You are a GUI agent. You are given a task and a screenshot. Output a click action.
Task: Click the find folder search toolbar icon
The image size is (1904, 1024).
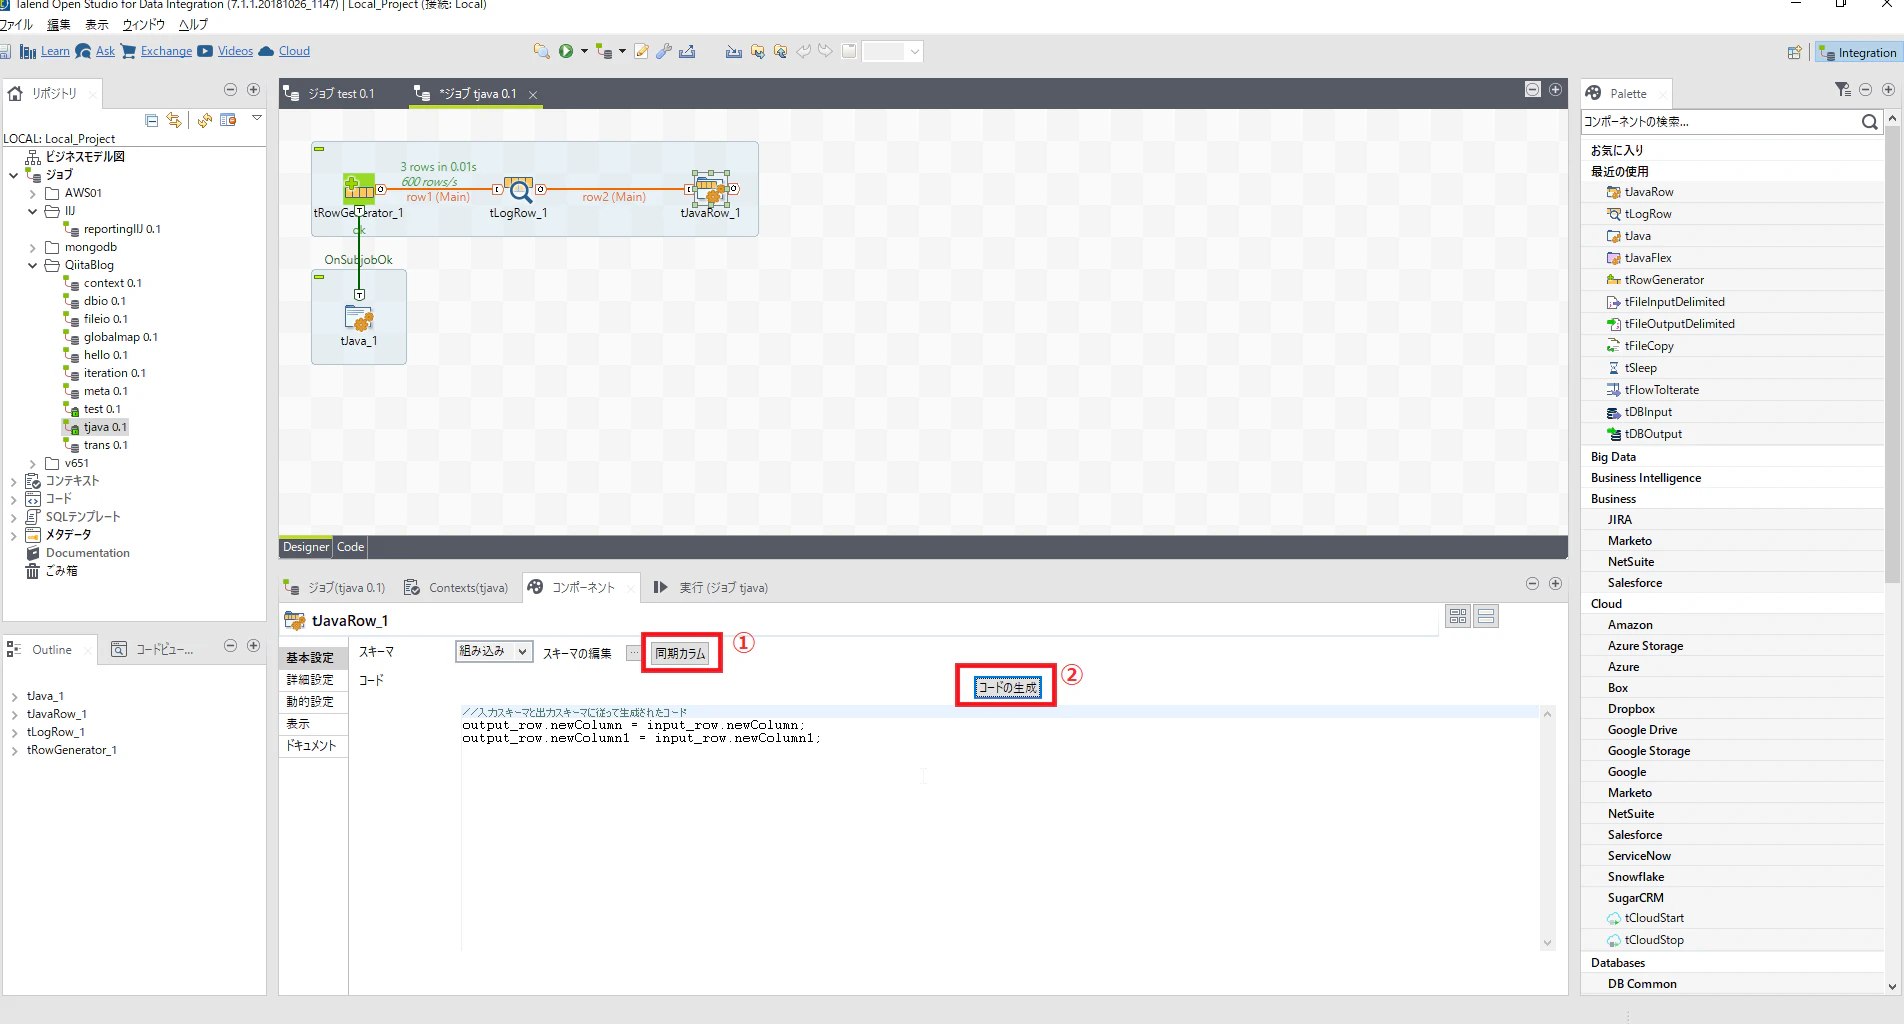click(541, 51)
